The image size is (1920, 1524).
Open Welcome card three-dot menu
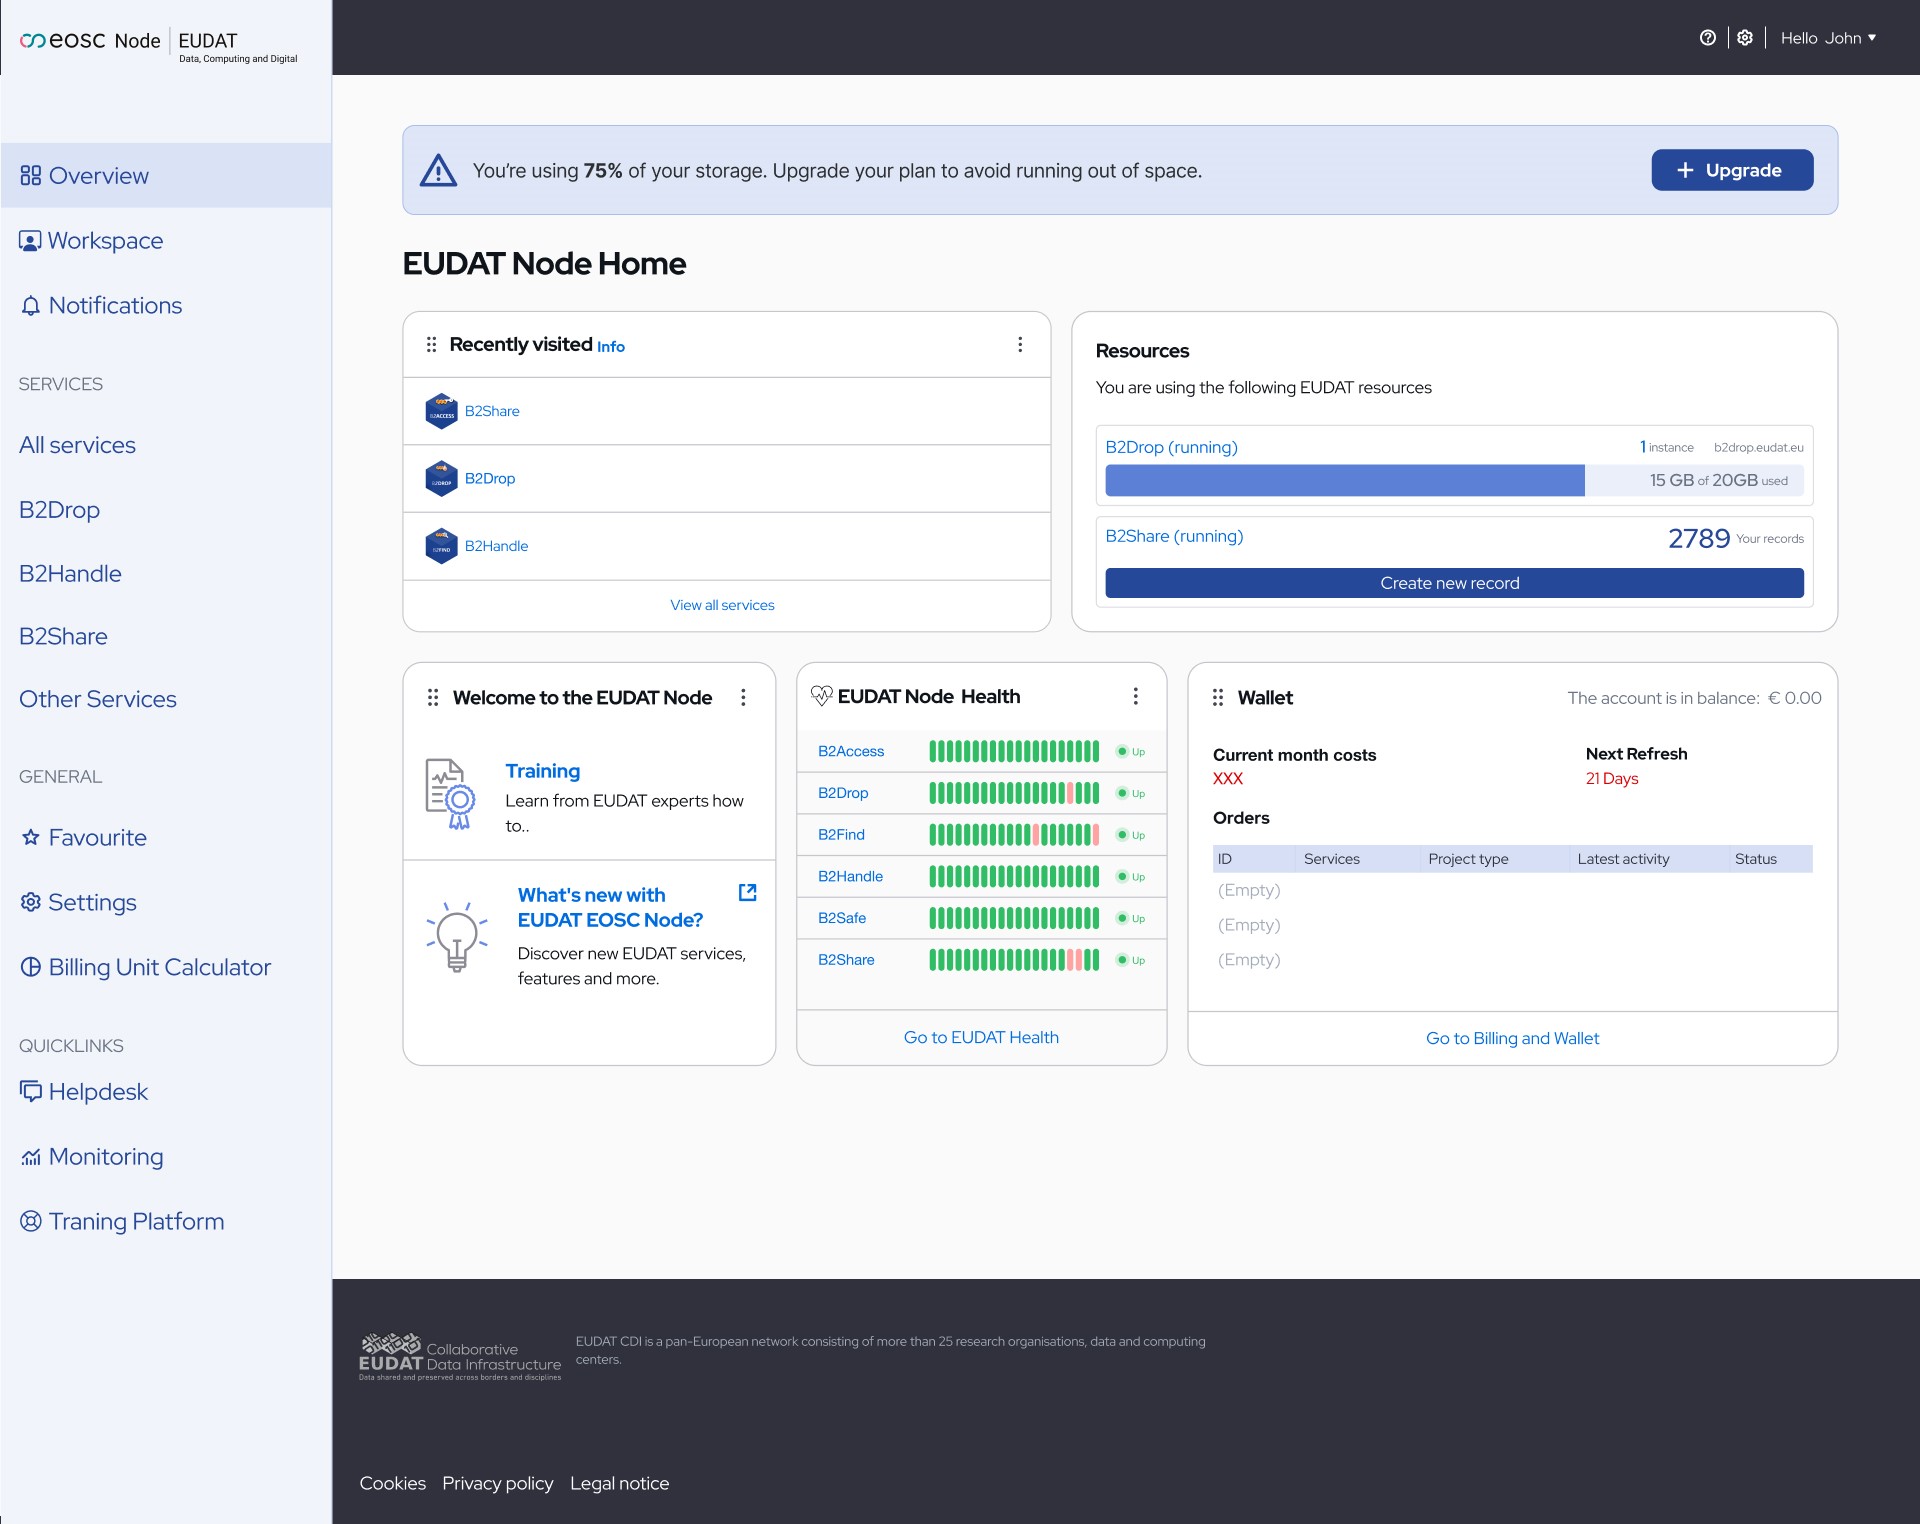click(743, 698)
